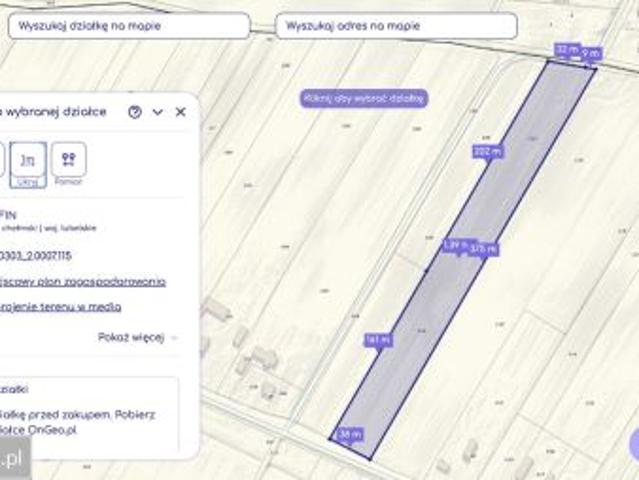Click the partially visible leftmost tool icon
639x480 pixels.
point(2,160)
